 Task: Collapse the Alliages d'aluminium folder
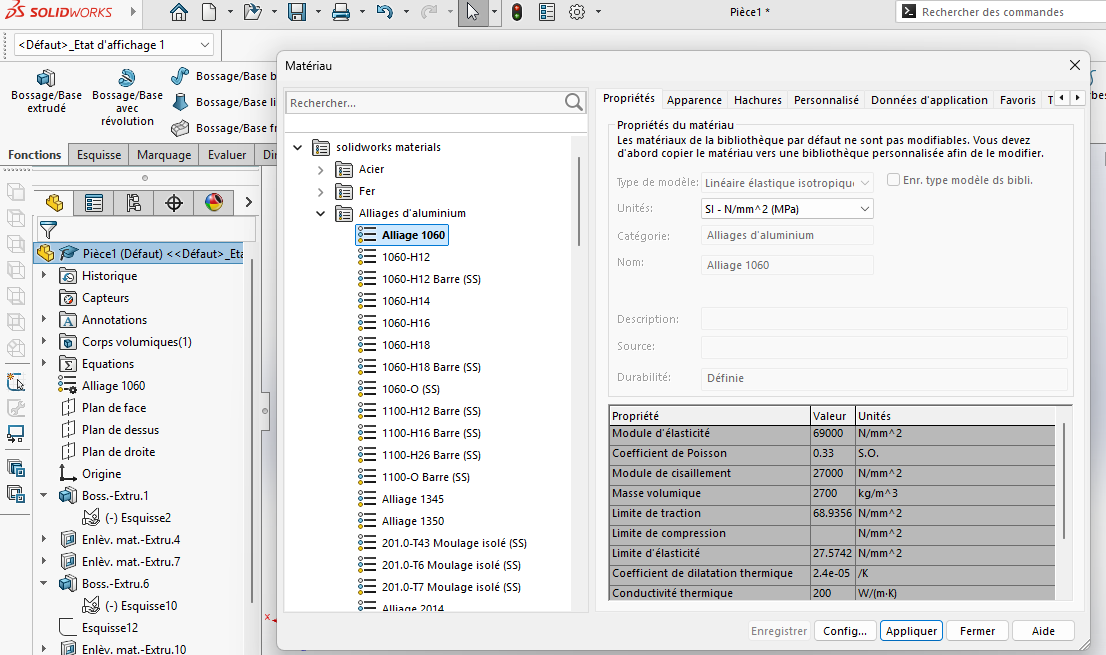pos(320,213)
